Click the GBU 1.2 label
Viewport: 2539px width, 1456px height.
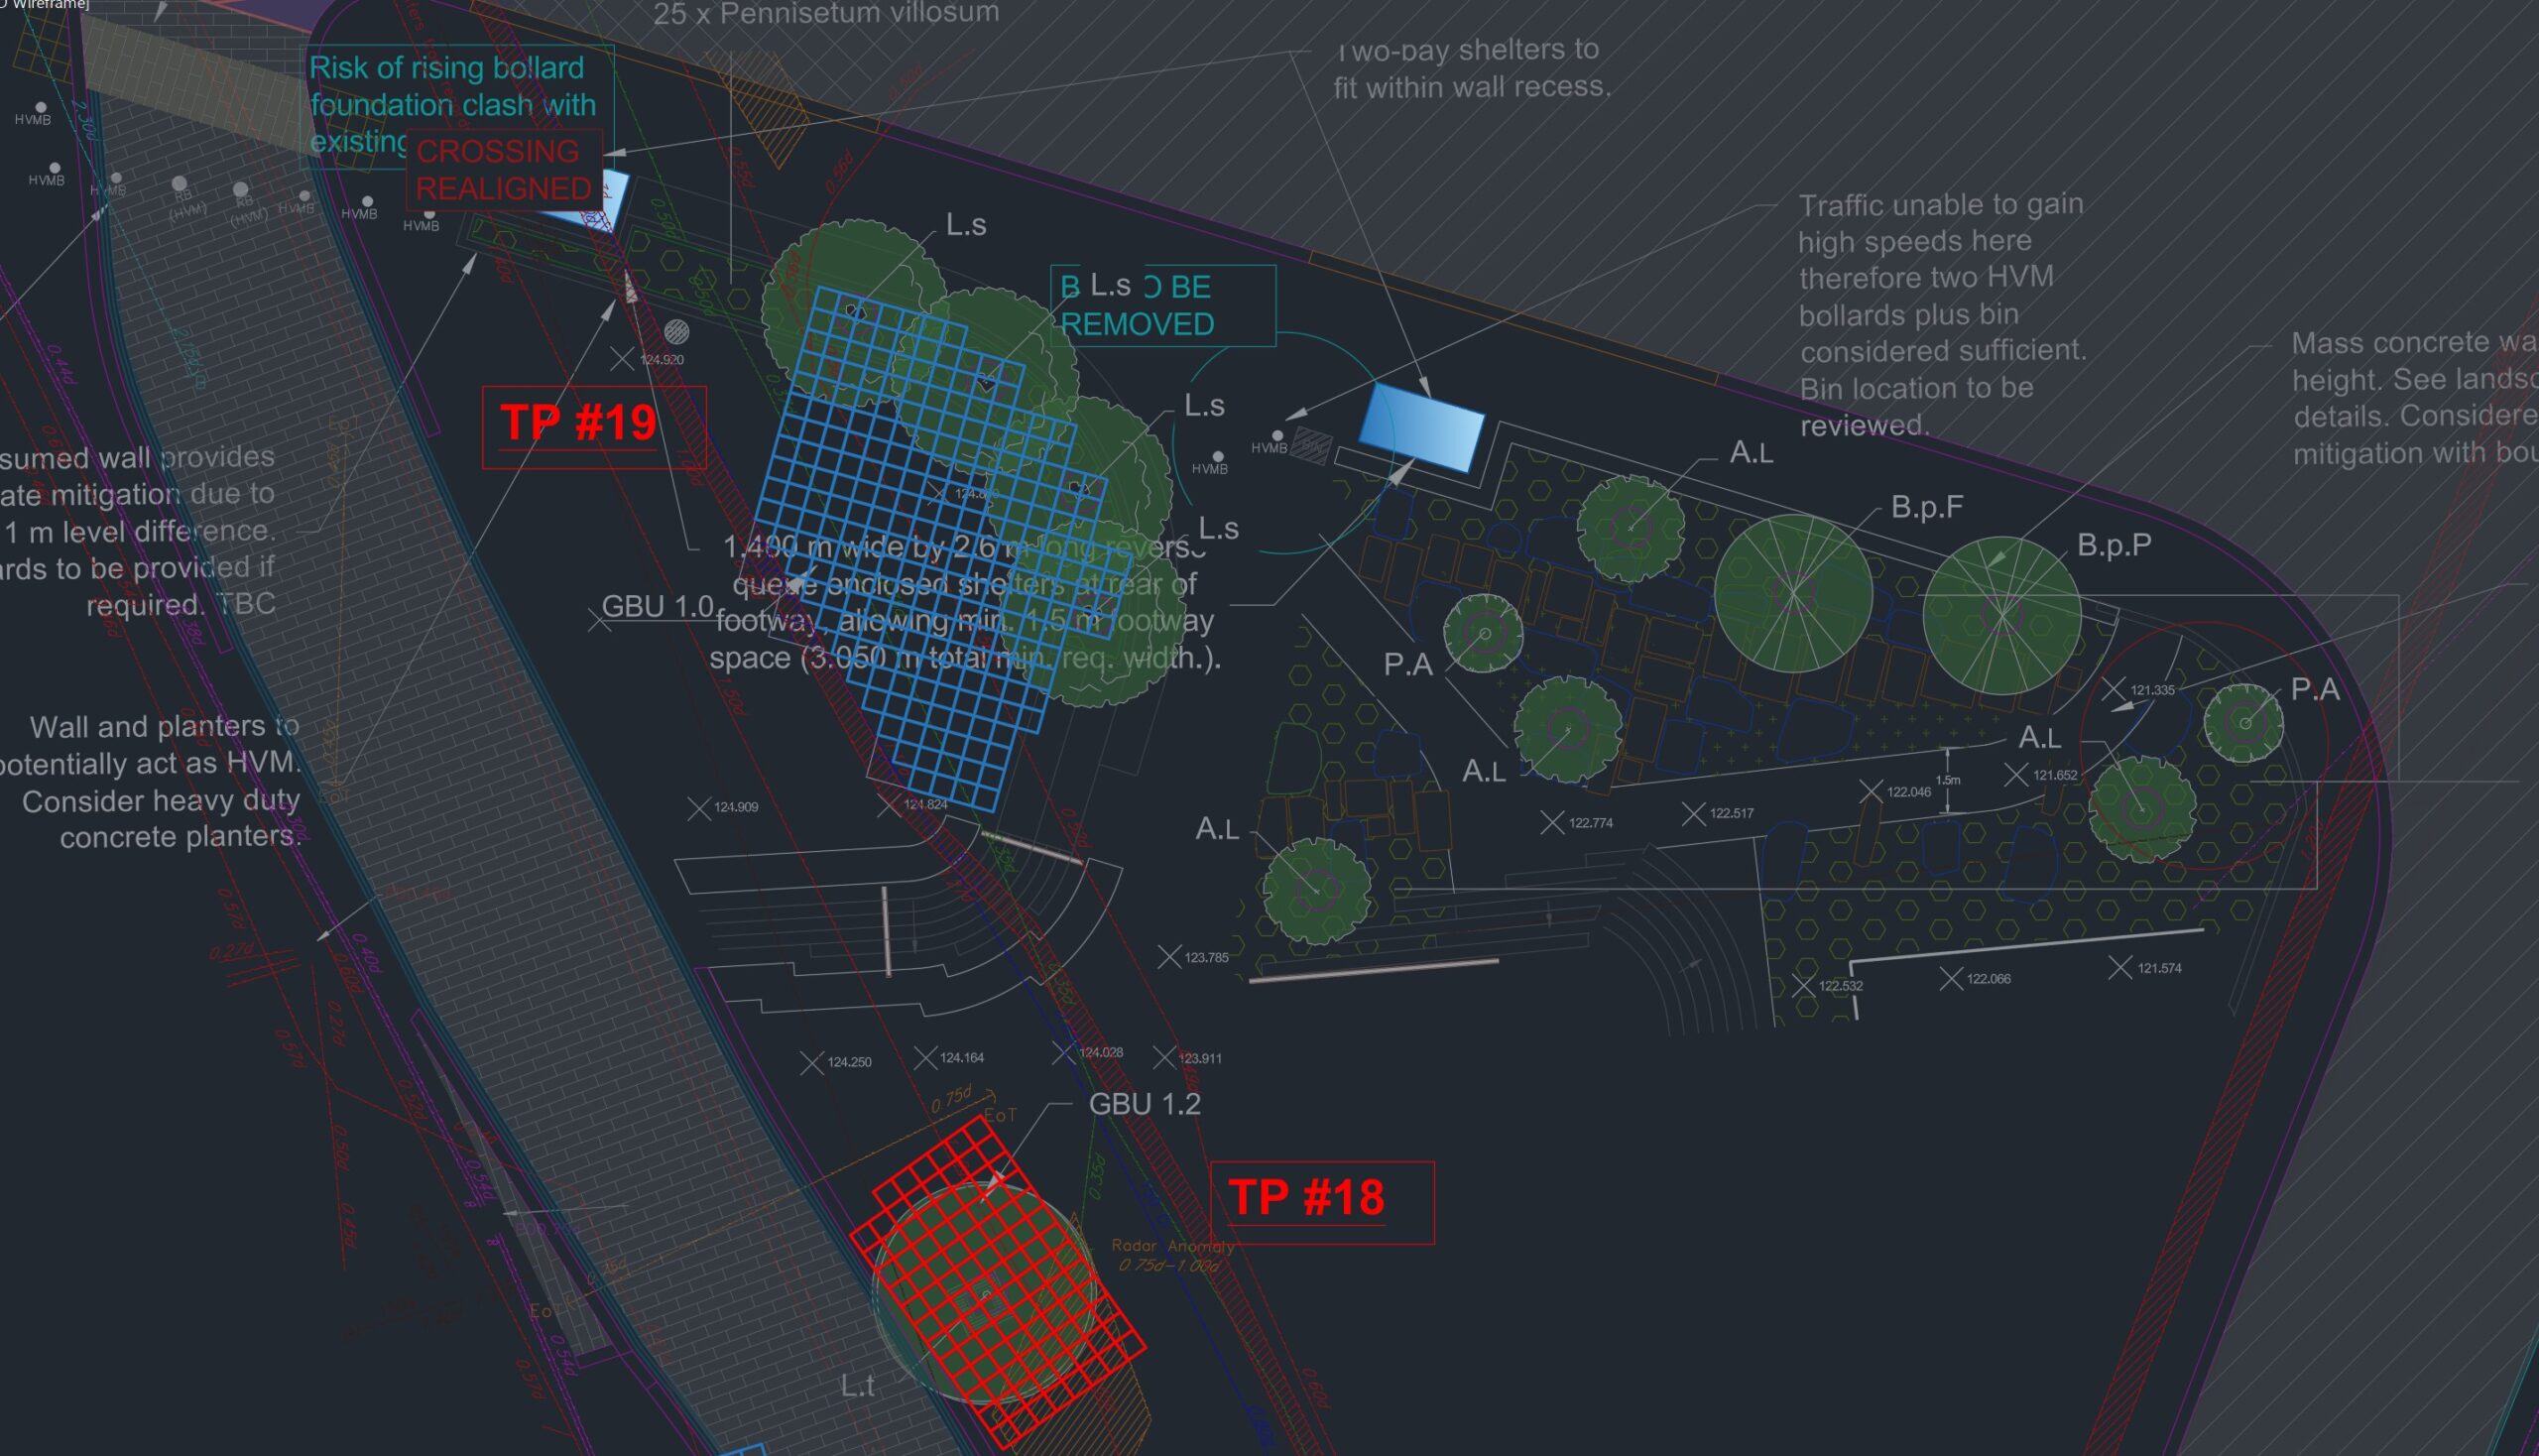click(1144, 1105)
